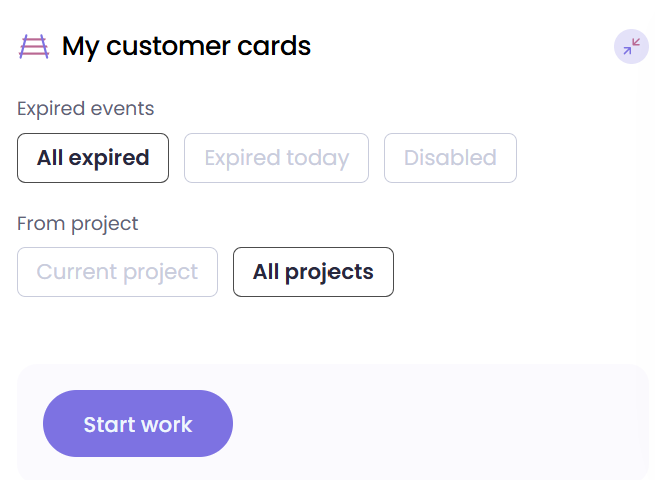Click the Expired events label

point(86,109)
